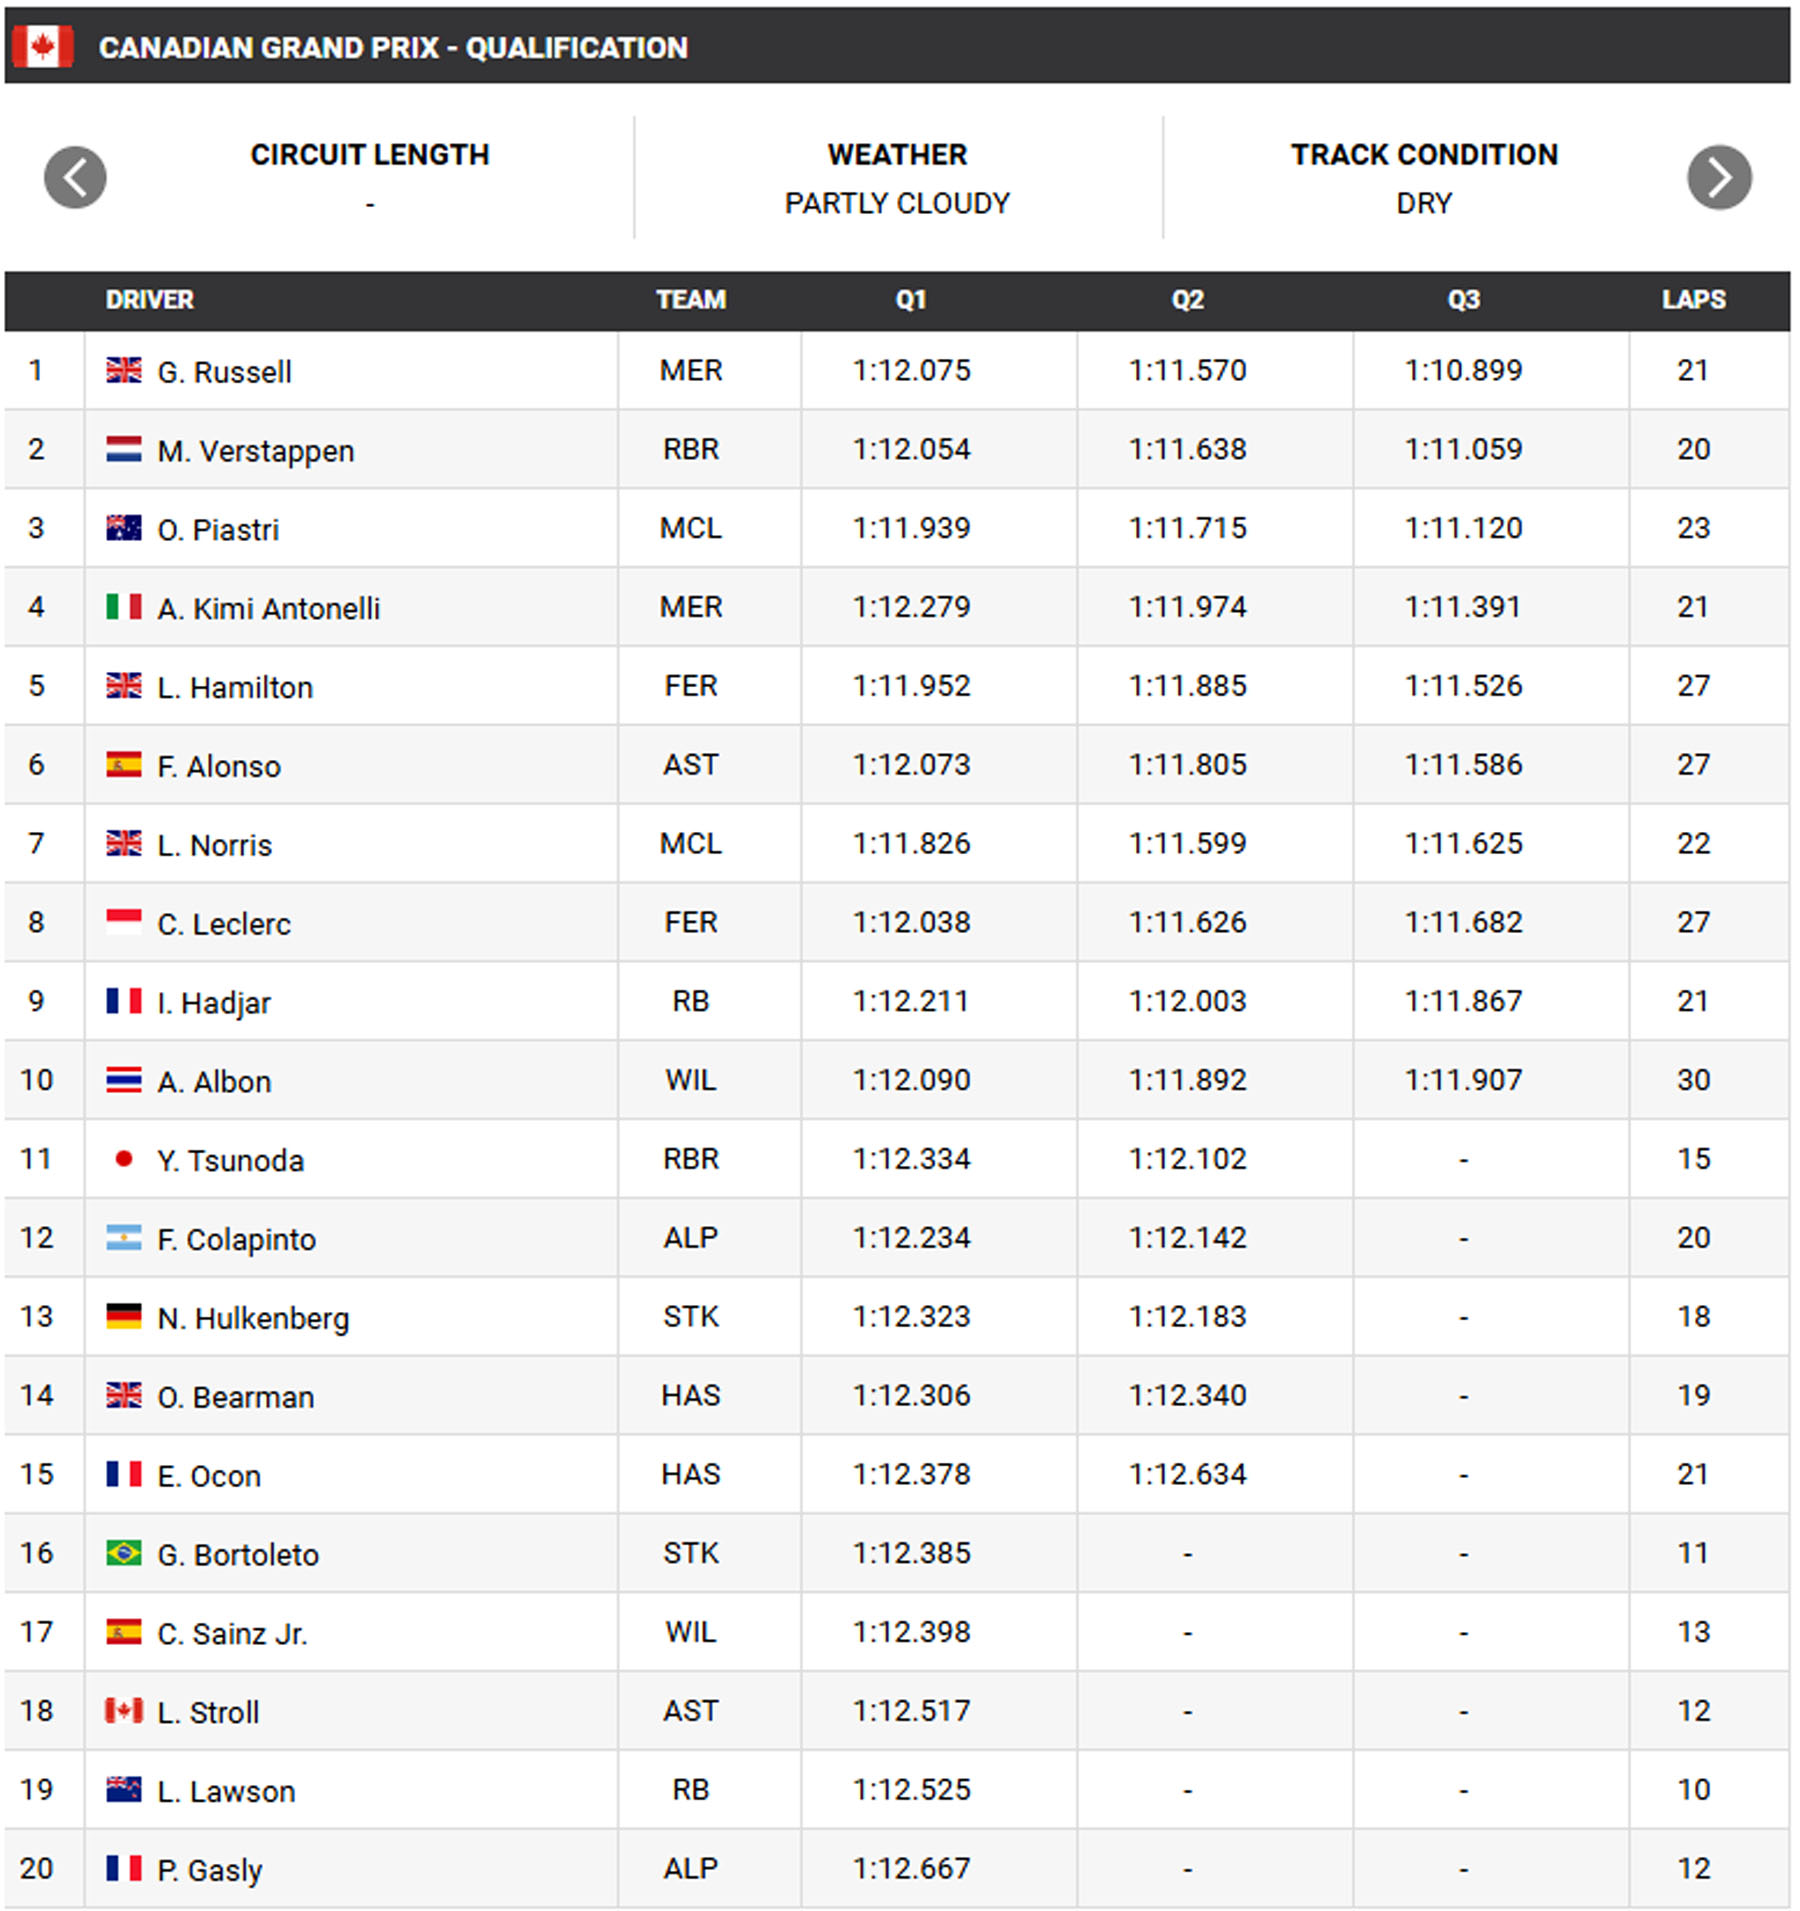This screenshot has height=1911, width=1800.
Task: Click the Argentine flag beside F. Colapinto
Action: tap(124, 1238)
